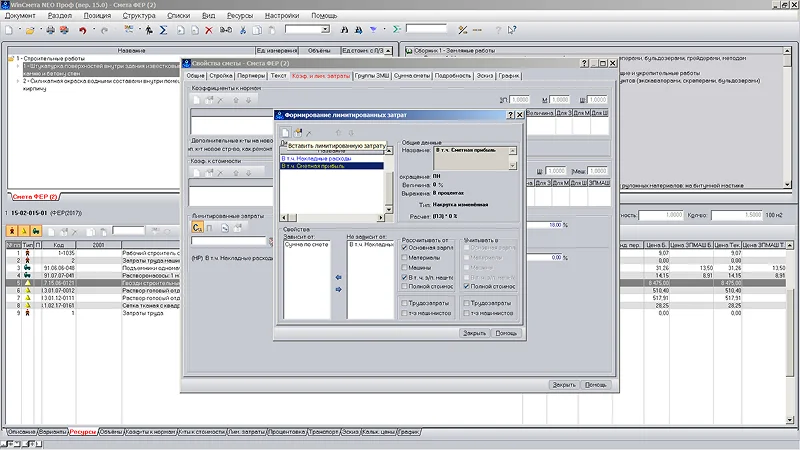Open the 'Транспорт' bottom tab
Image resolution: width=800 pixels, height=450 pixels.
pyautogui.click(x=323, y=432)
